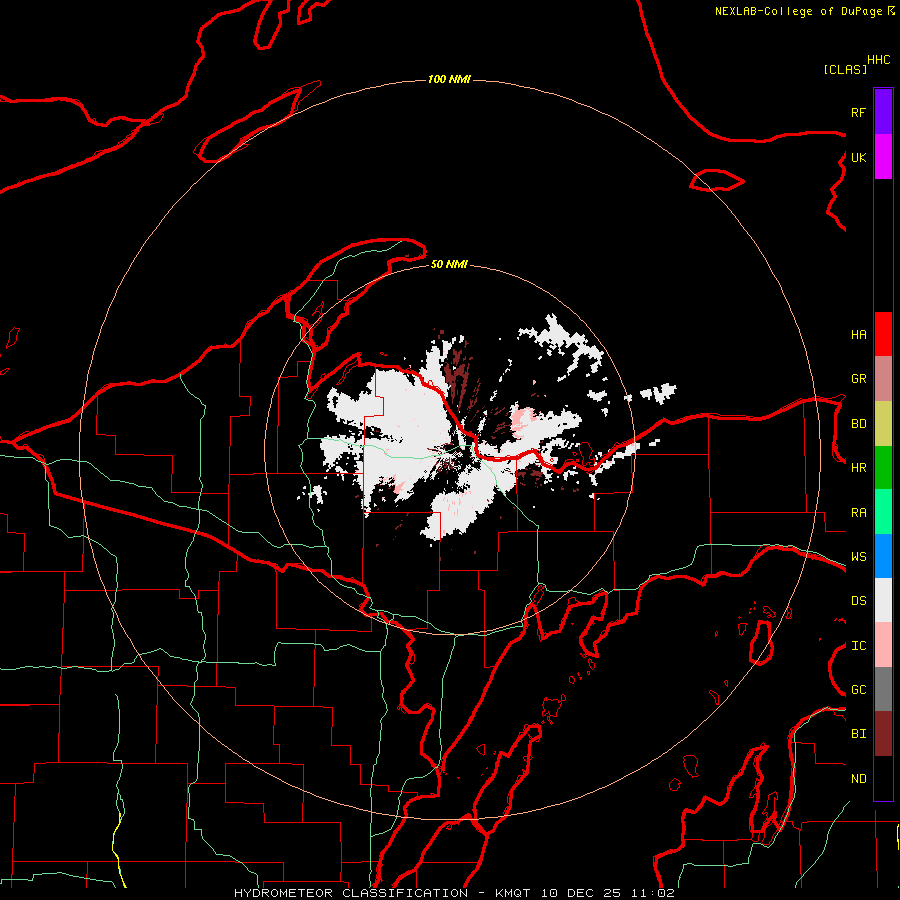
Task: Click the "NEXLAB-College of DuPage" credit text
Action: click(x=798, y=11)
